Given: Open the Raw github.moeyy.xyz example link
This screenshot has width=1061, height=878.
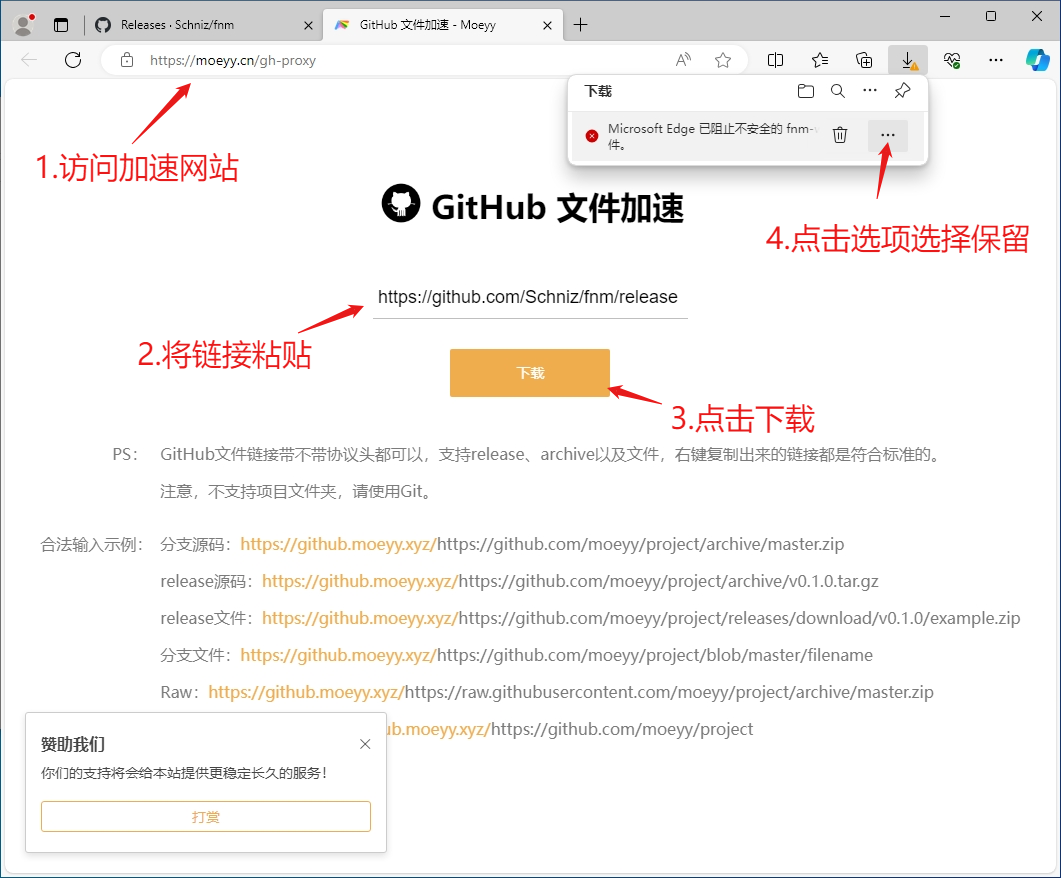Looking at the screenshot, I should (x=306, y=692).
